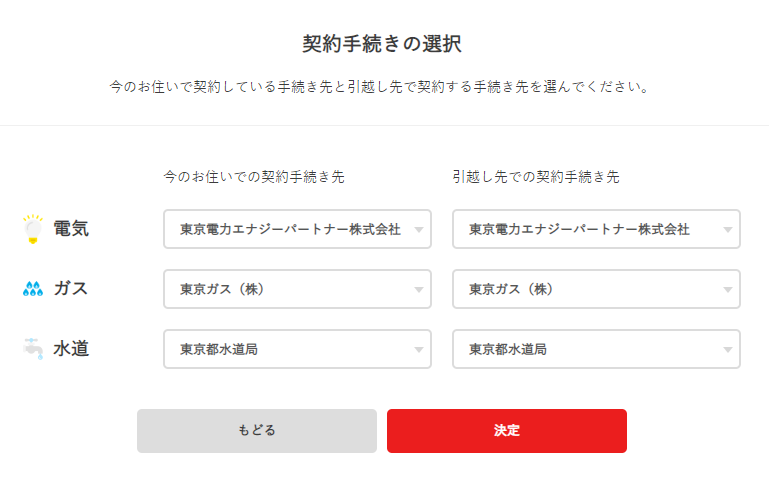Open current residence electricity provider dropdown
Viewport: 769px width, 479px height.
pos(297,229)
